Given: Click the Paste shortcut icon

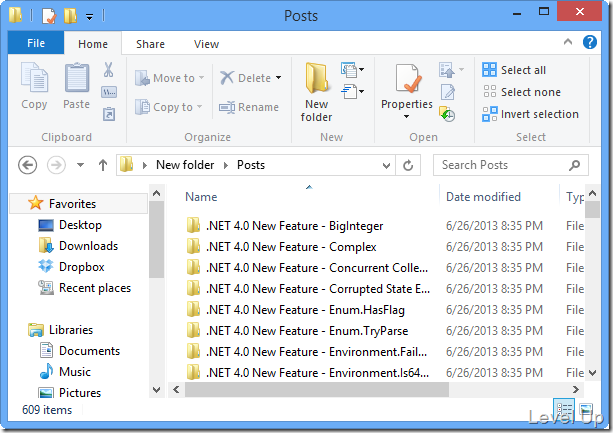Looking at the screenshot, I should coord(109,114).
